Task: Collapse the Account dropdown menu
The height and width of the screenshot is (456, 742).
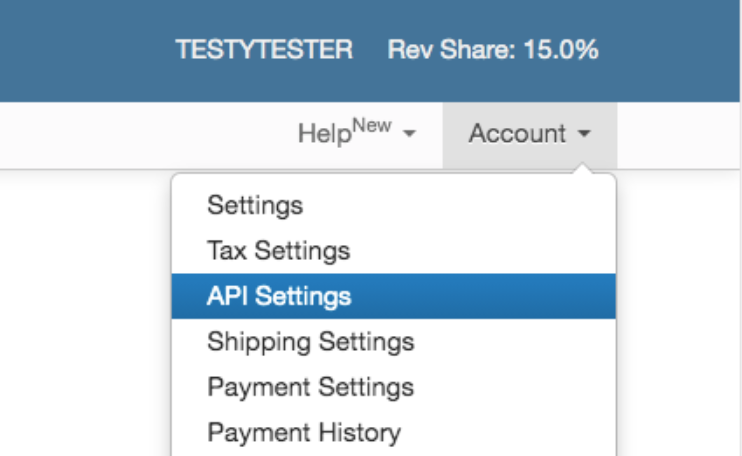Action: [x=529, y=134]
